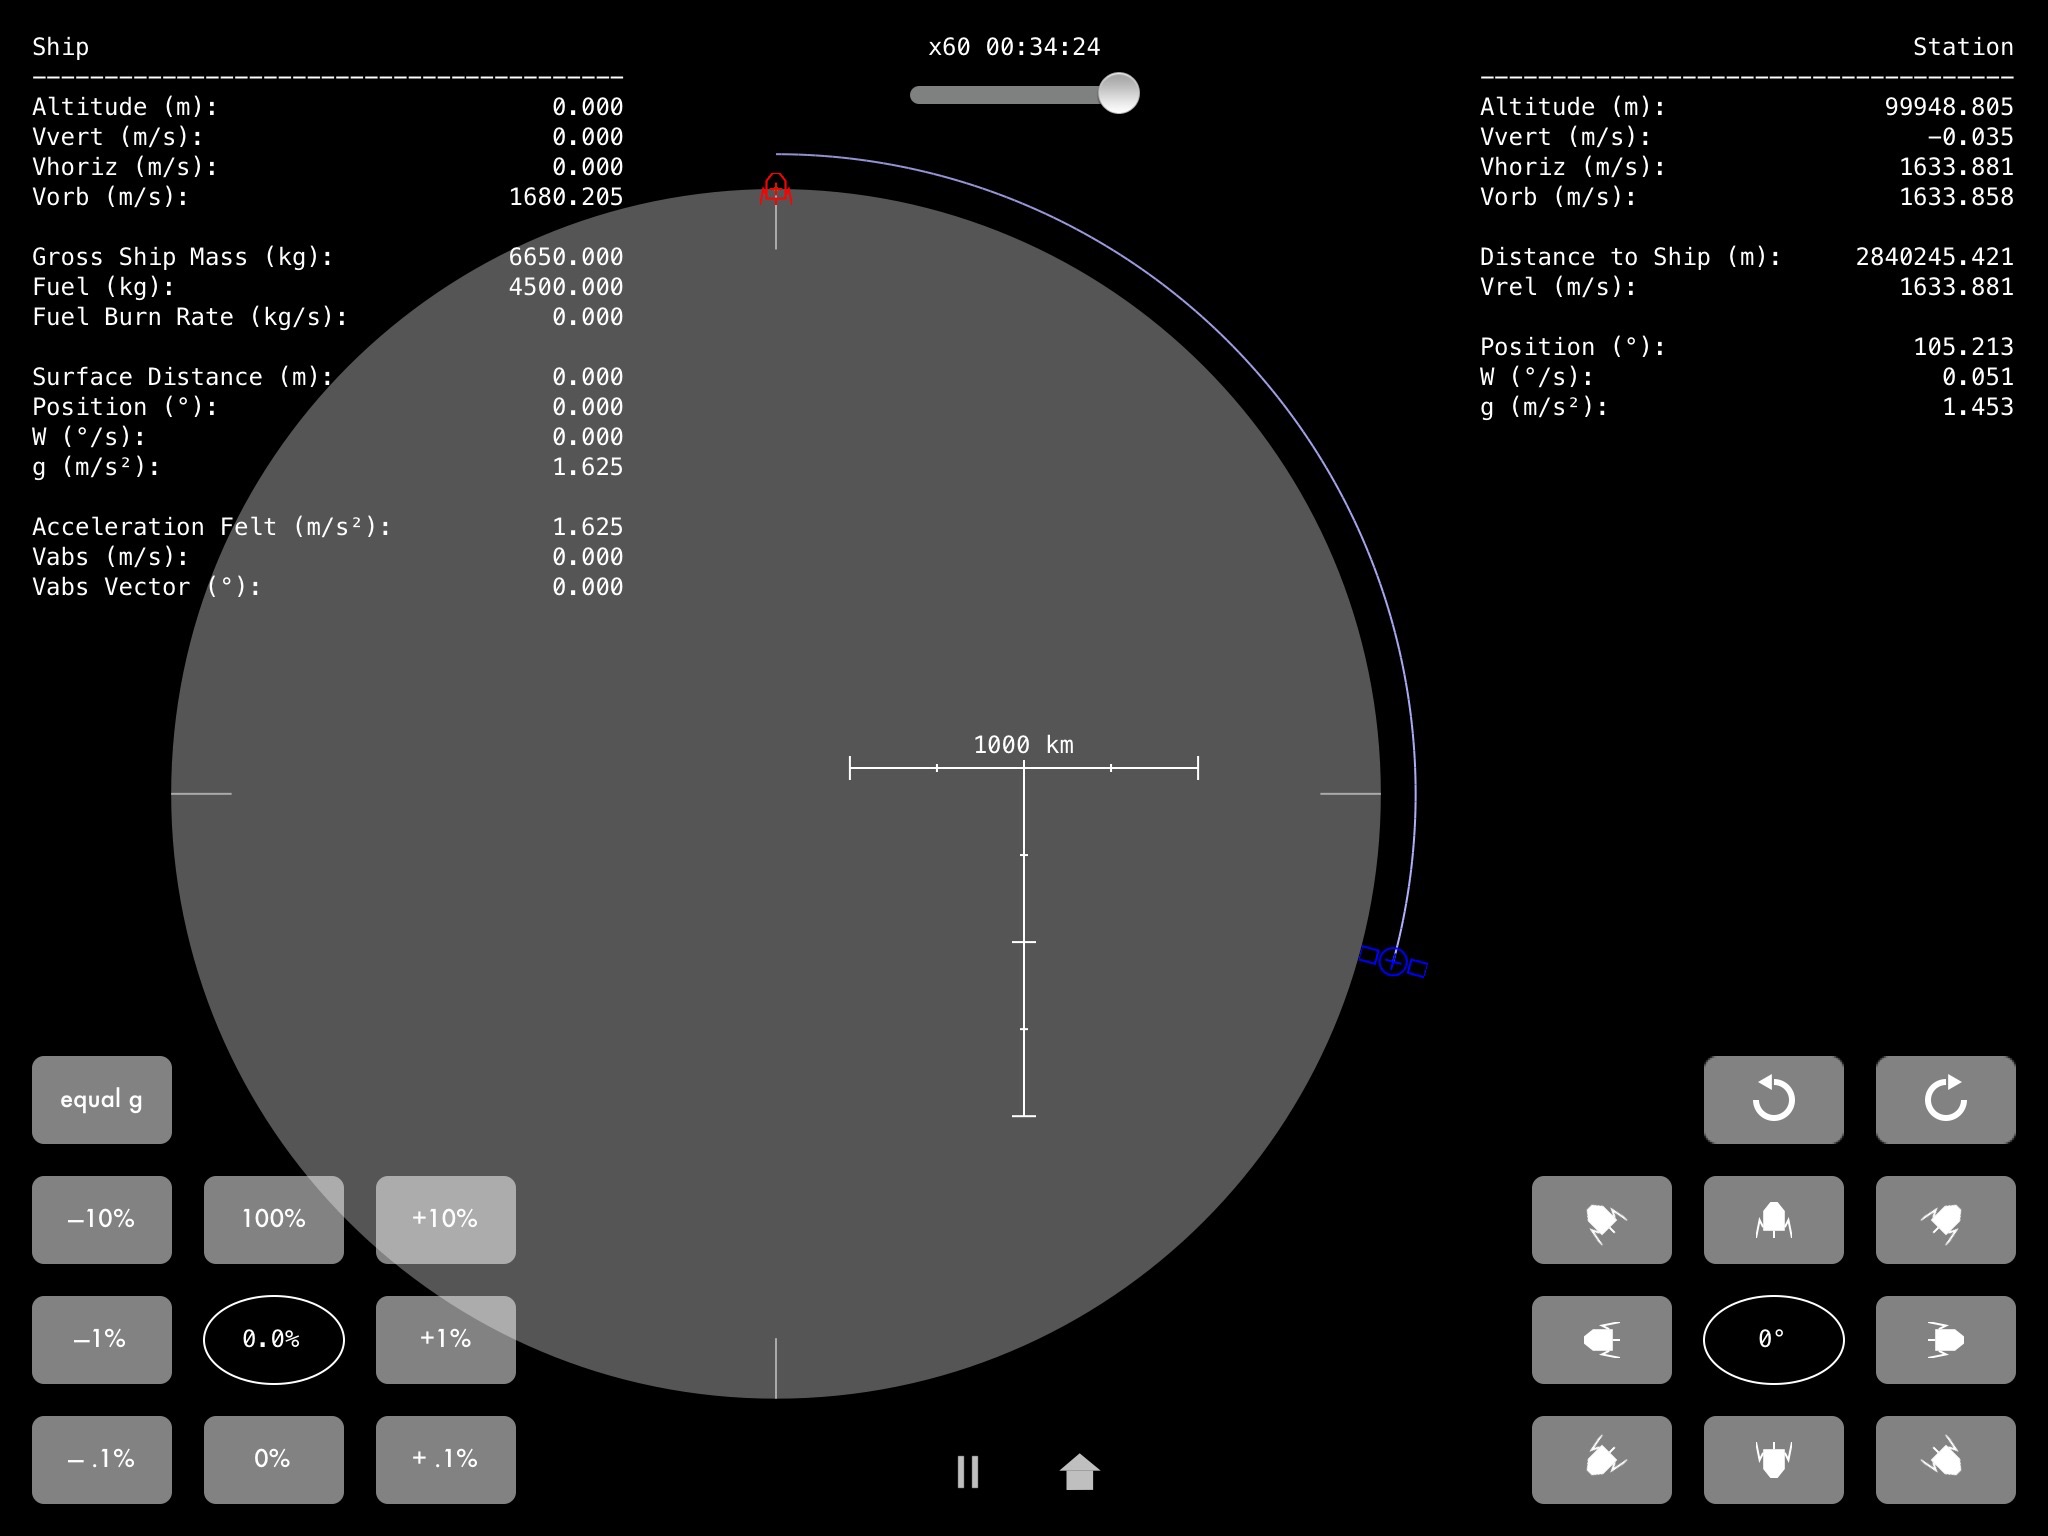Click the station Position value 105.213
Screen dimensions: 2048x1536
(x=1964, y=347)
